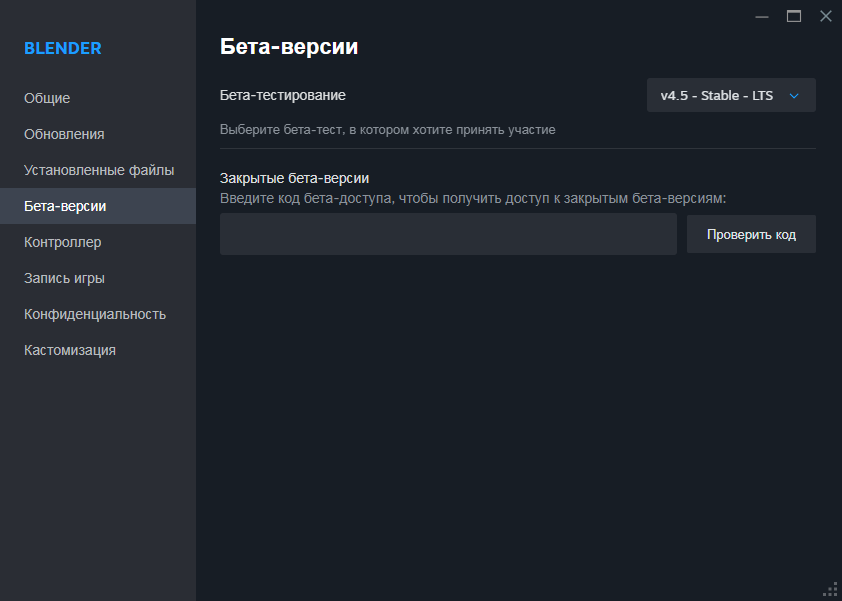Click the Бета-версии page heading

pyautogui.click(x=289, y=47)
